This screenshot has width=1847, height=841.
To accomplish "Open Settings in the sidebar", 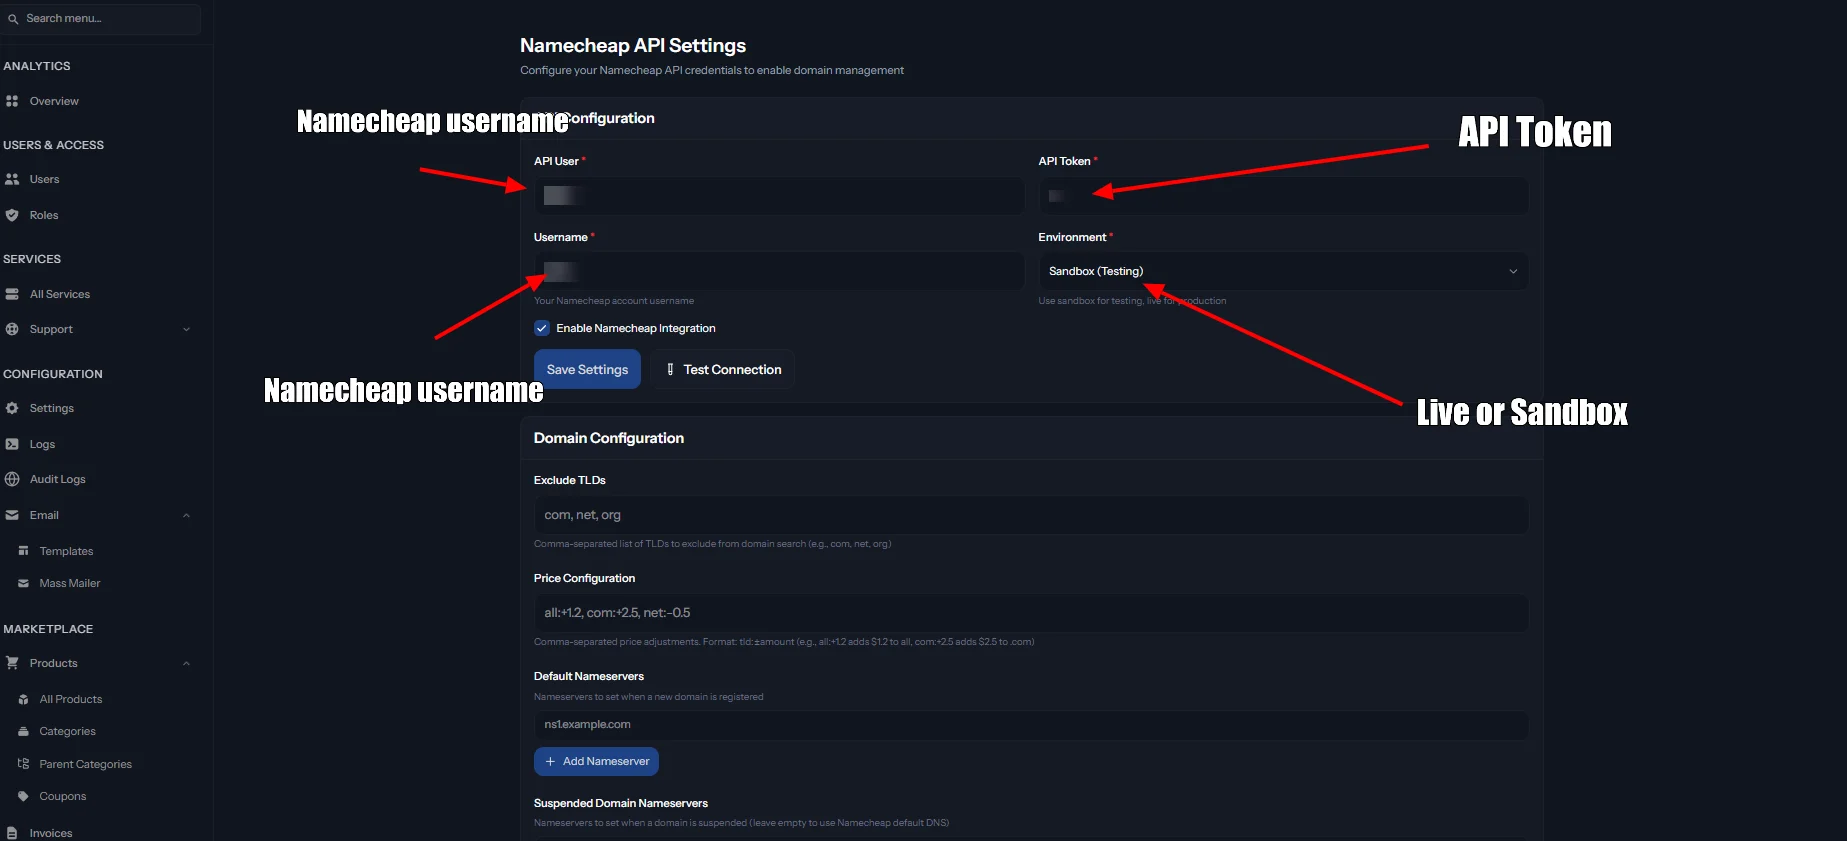I will [x=52, y=408].
